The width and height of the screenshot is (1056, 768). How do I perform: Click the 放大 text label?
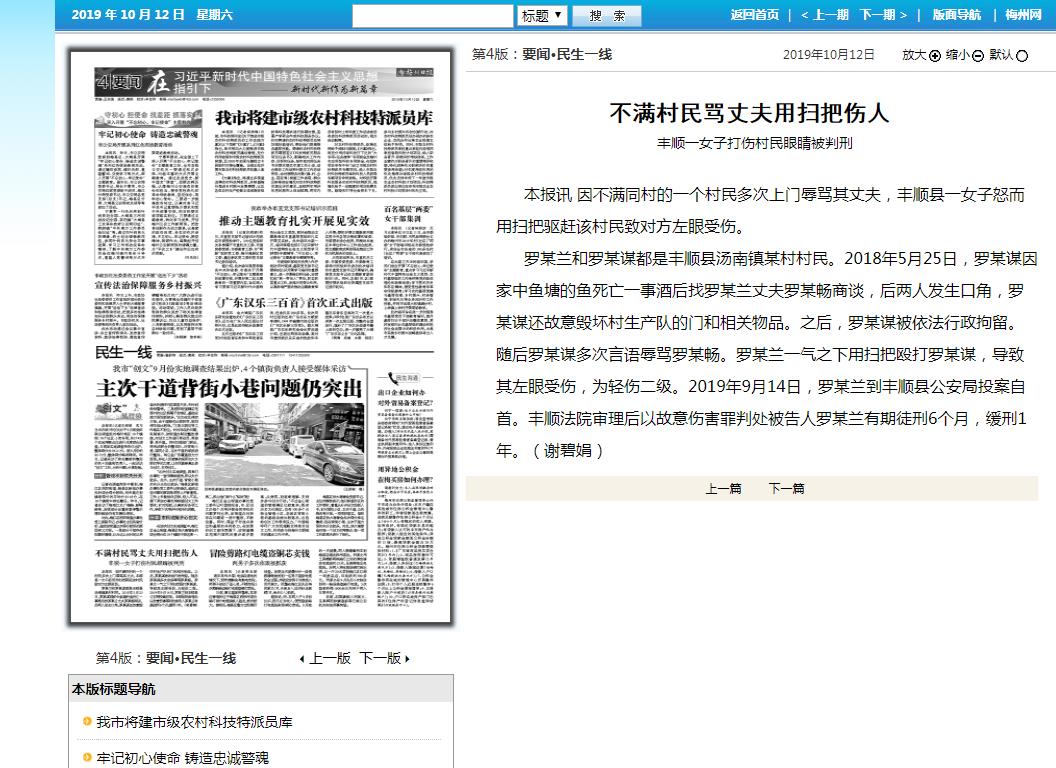click(914, 55)
